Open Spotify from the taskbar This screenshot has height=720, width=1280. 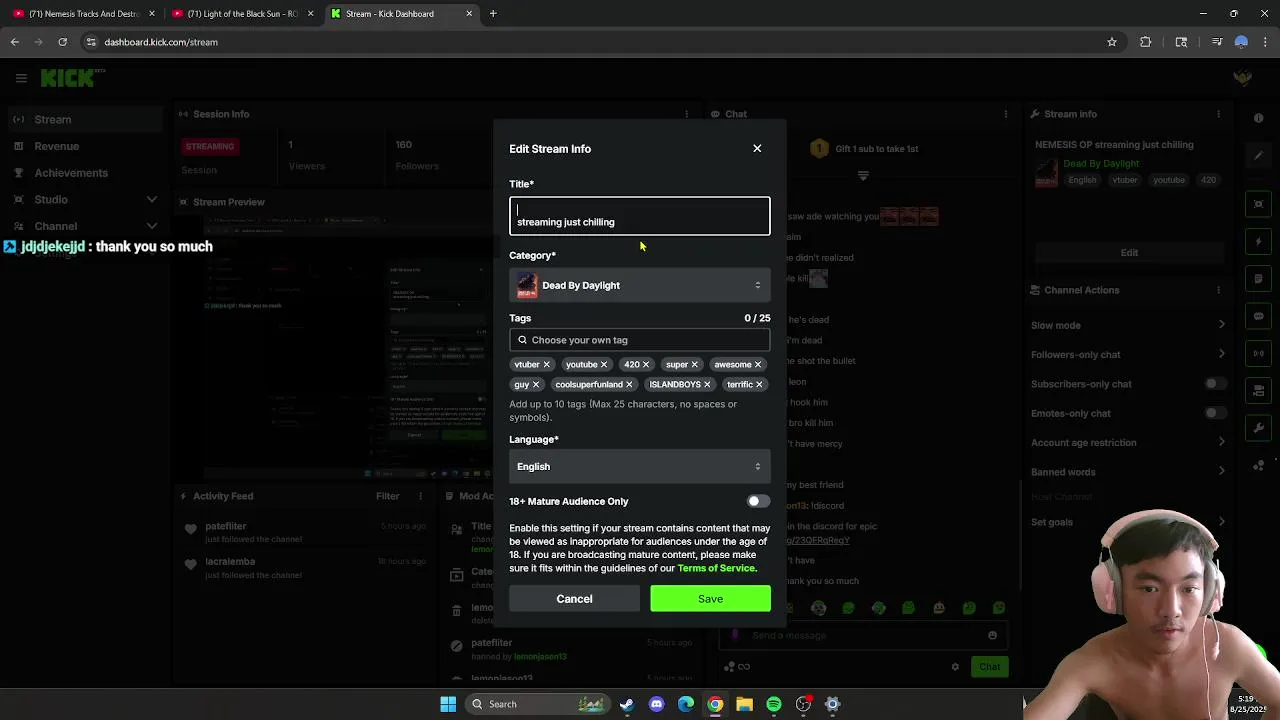tap(774, 704)
